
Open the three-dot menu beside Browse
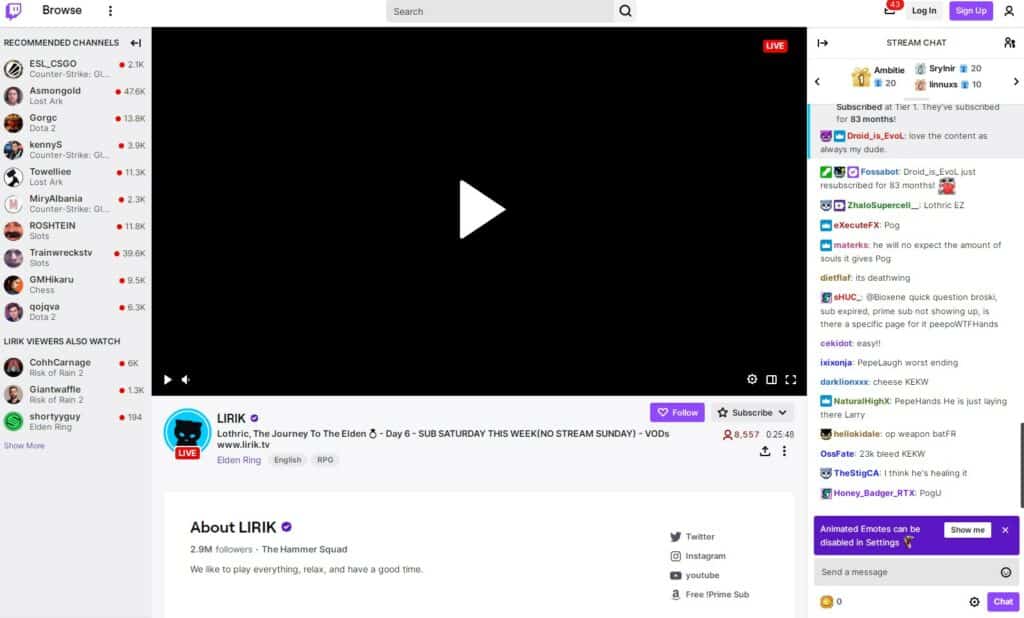pyautogui.click(x=110, y=10)
